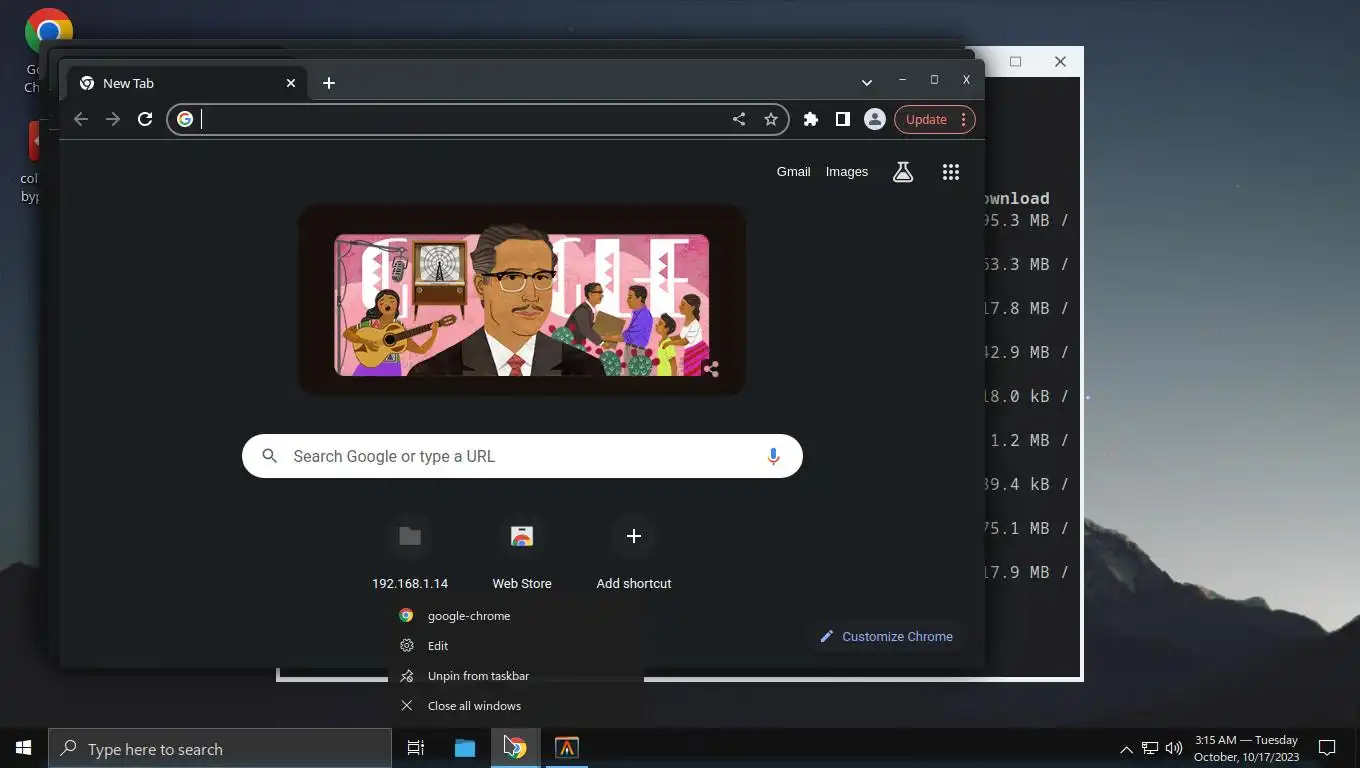1360x768 pixels.
Task: Show hidden system tray icons
Action: [x=1126, y=749]
